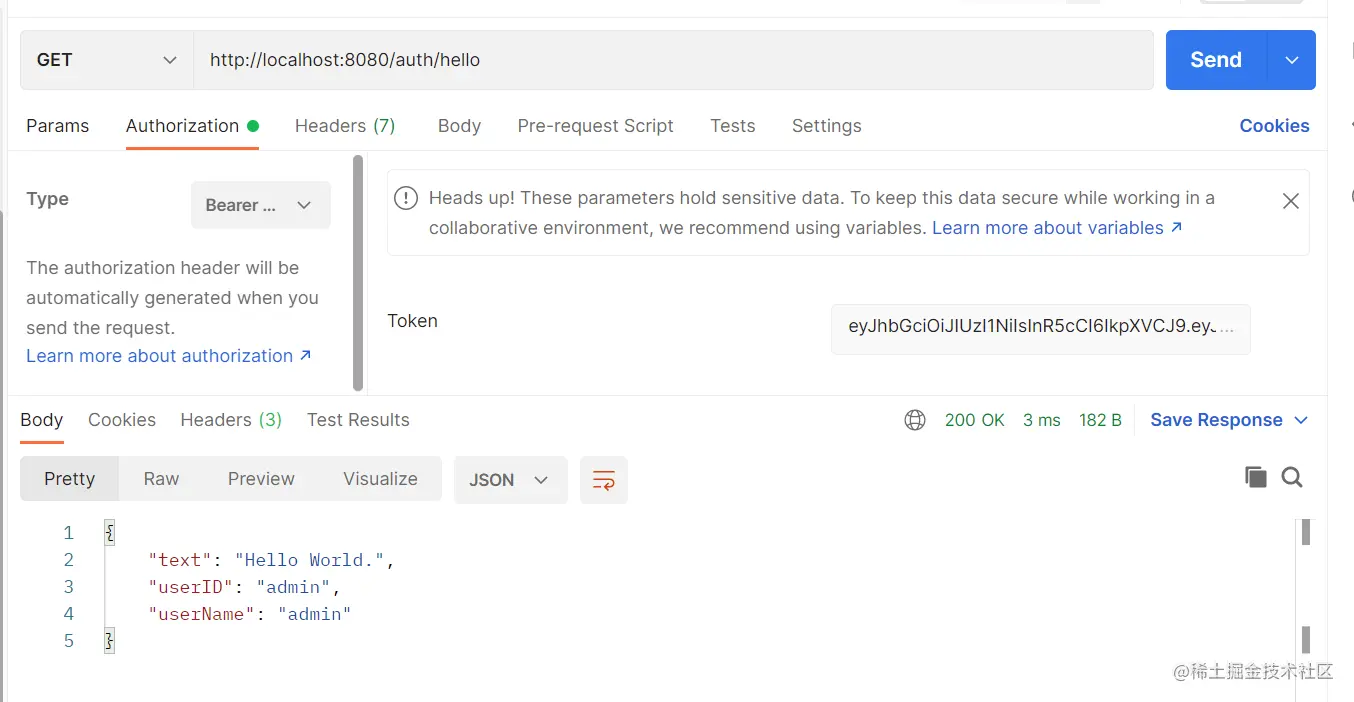The height and width of the screenshot is (702, 1354).
Task: Open the request Cookies link
Action: (x=1274, y=126)
